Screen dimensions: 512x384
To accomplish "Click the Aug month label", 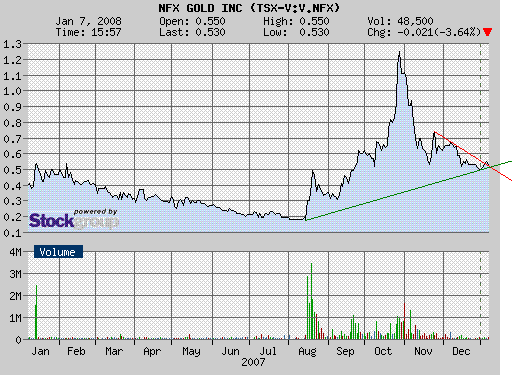I will pos(307,352).
